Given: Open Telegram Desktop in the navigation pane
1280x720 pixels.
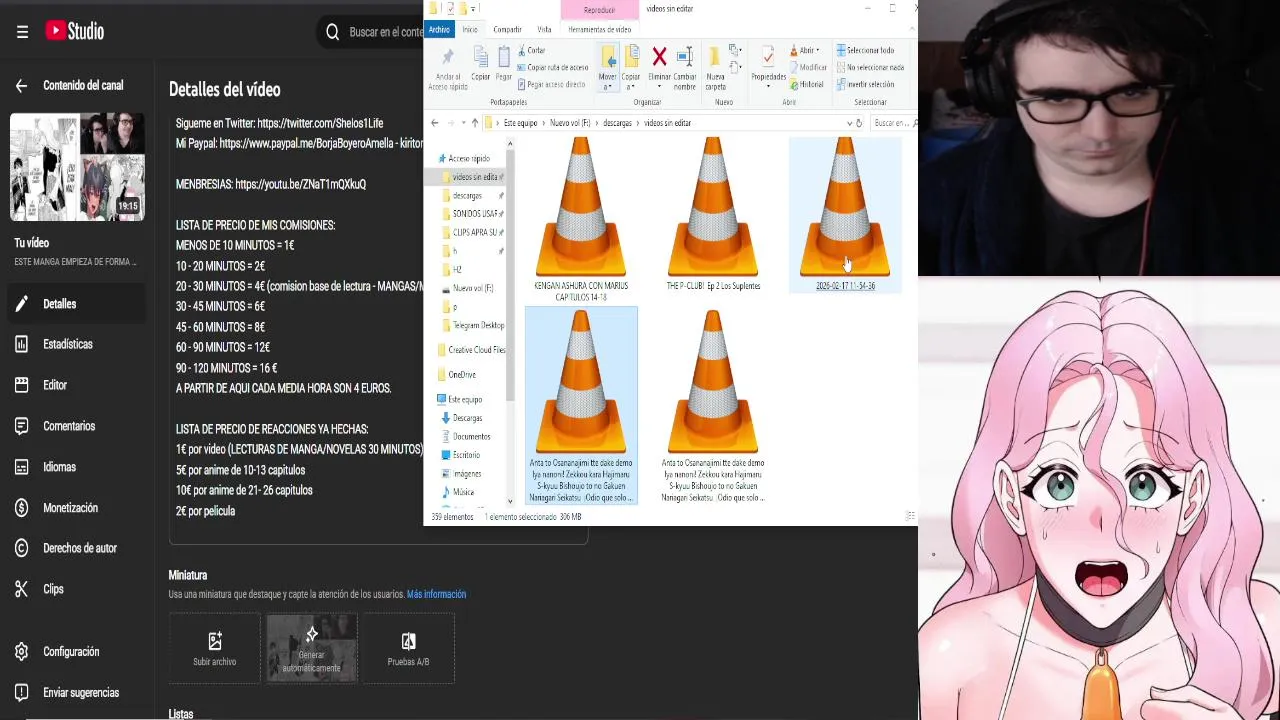Looking at the screenshot, I should (473, 326).
